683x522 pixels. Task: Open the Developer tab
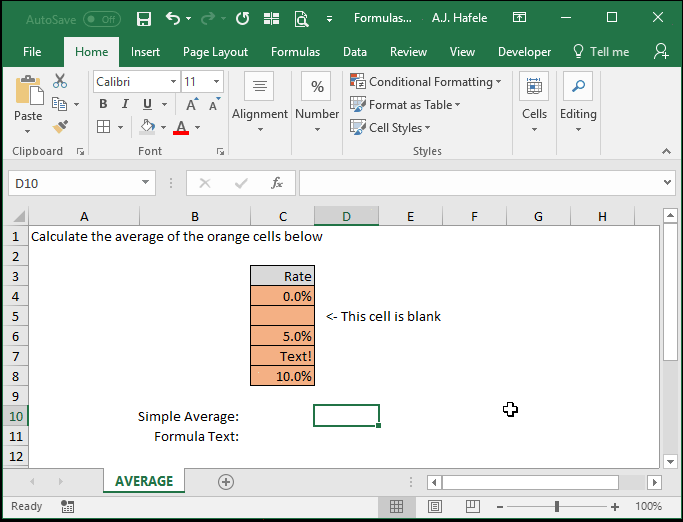[524, 52]
